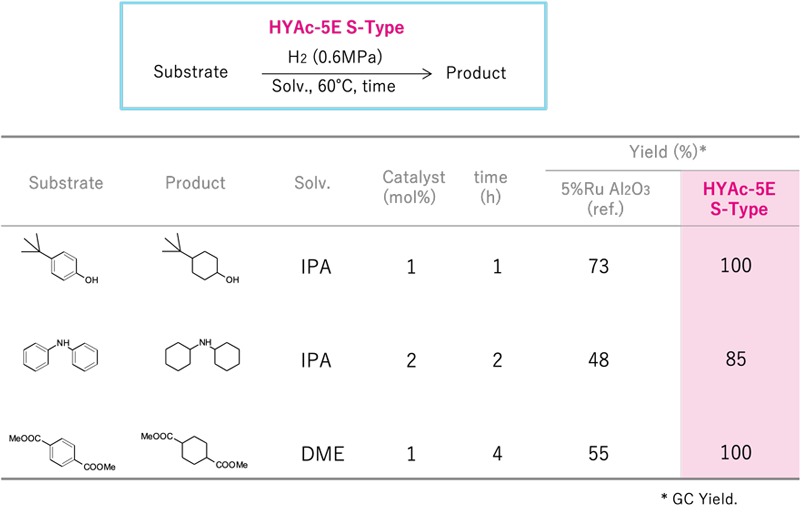Screen dimensions: 800x518
Task: Click the Catalyst (mol%) column header
Action: 414,187
